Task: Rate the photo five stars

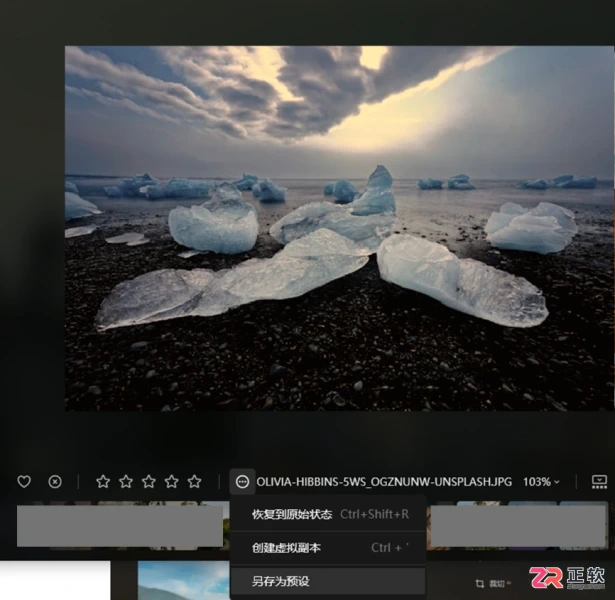Action: coord(194,482)
